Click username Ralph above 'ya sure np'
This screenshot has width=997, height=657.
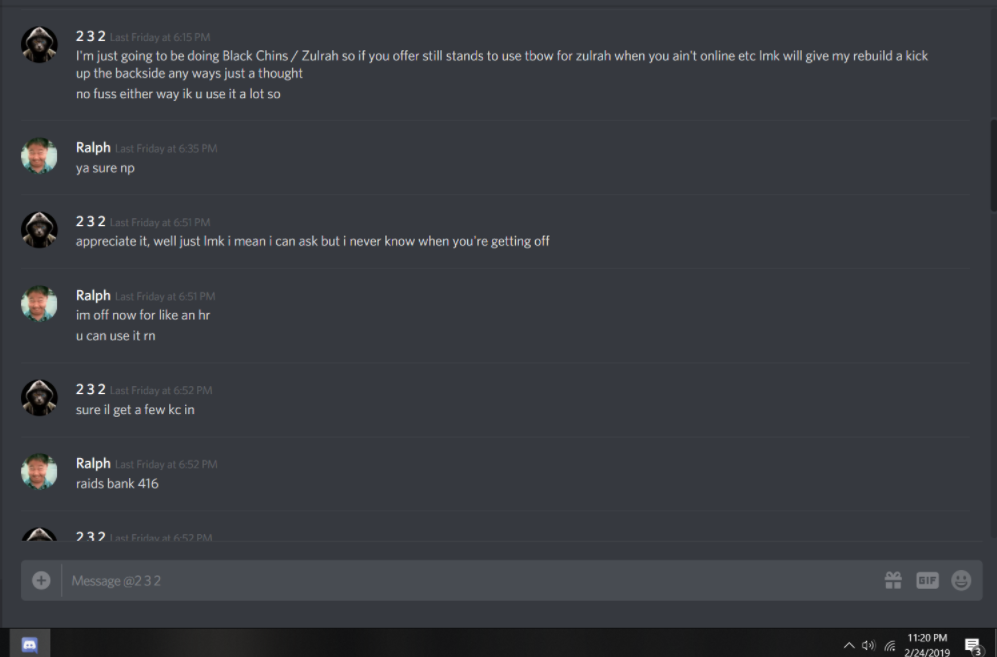93,148
